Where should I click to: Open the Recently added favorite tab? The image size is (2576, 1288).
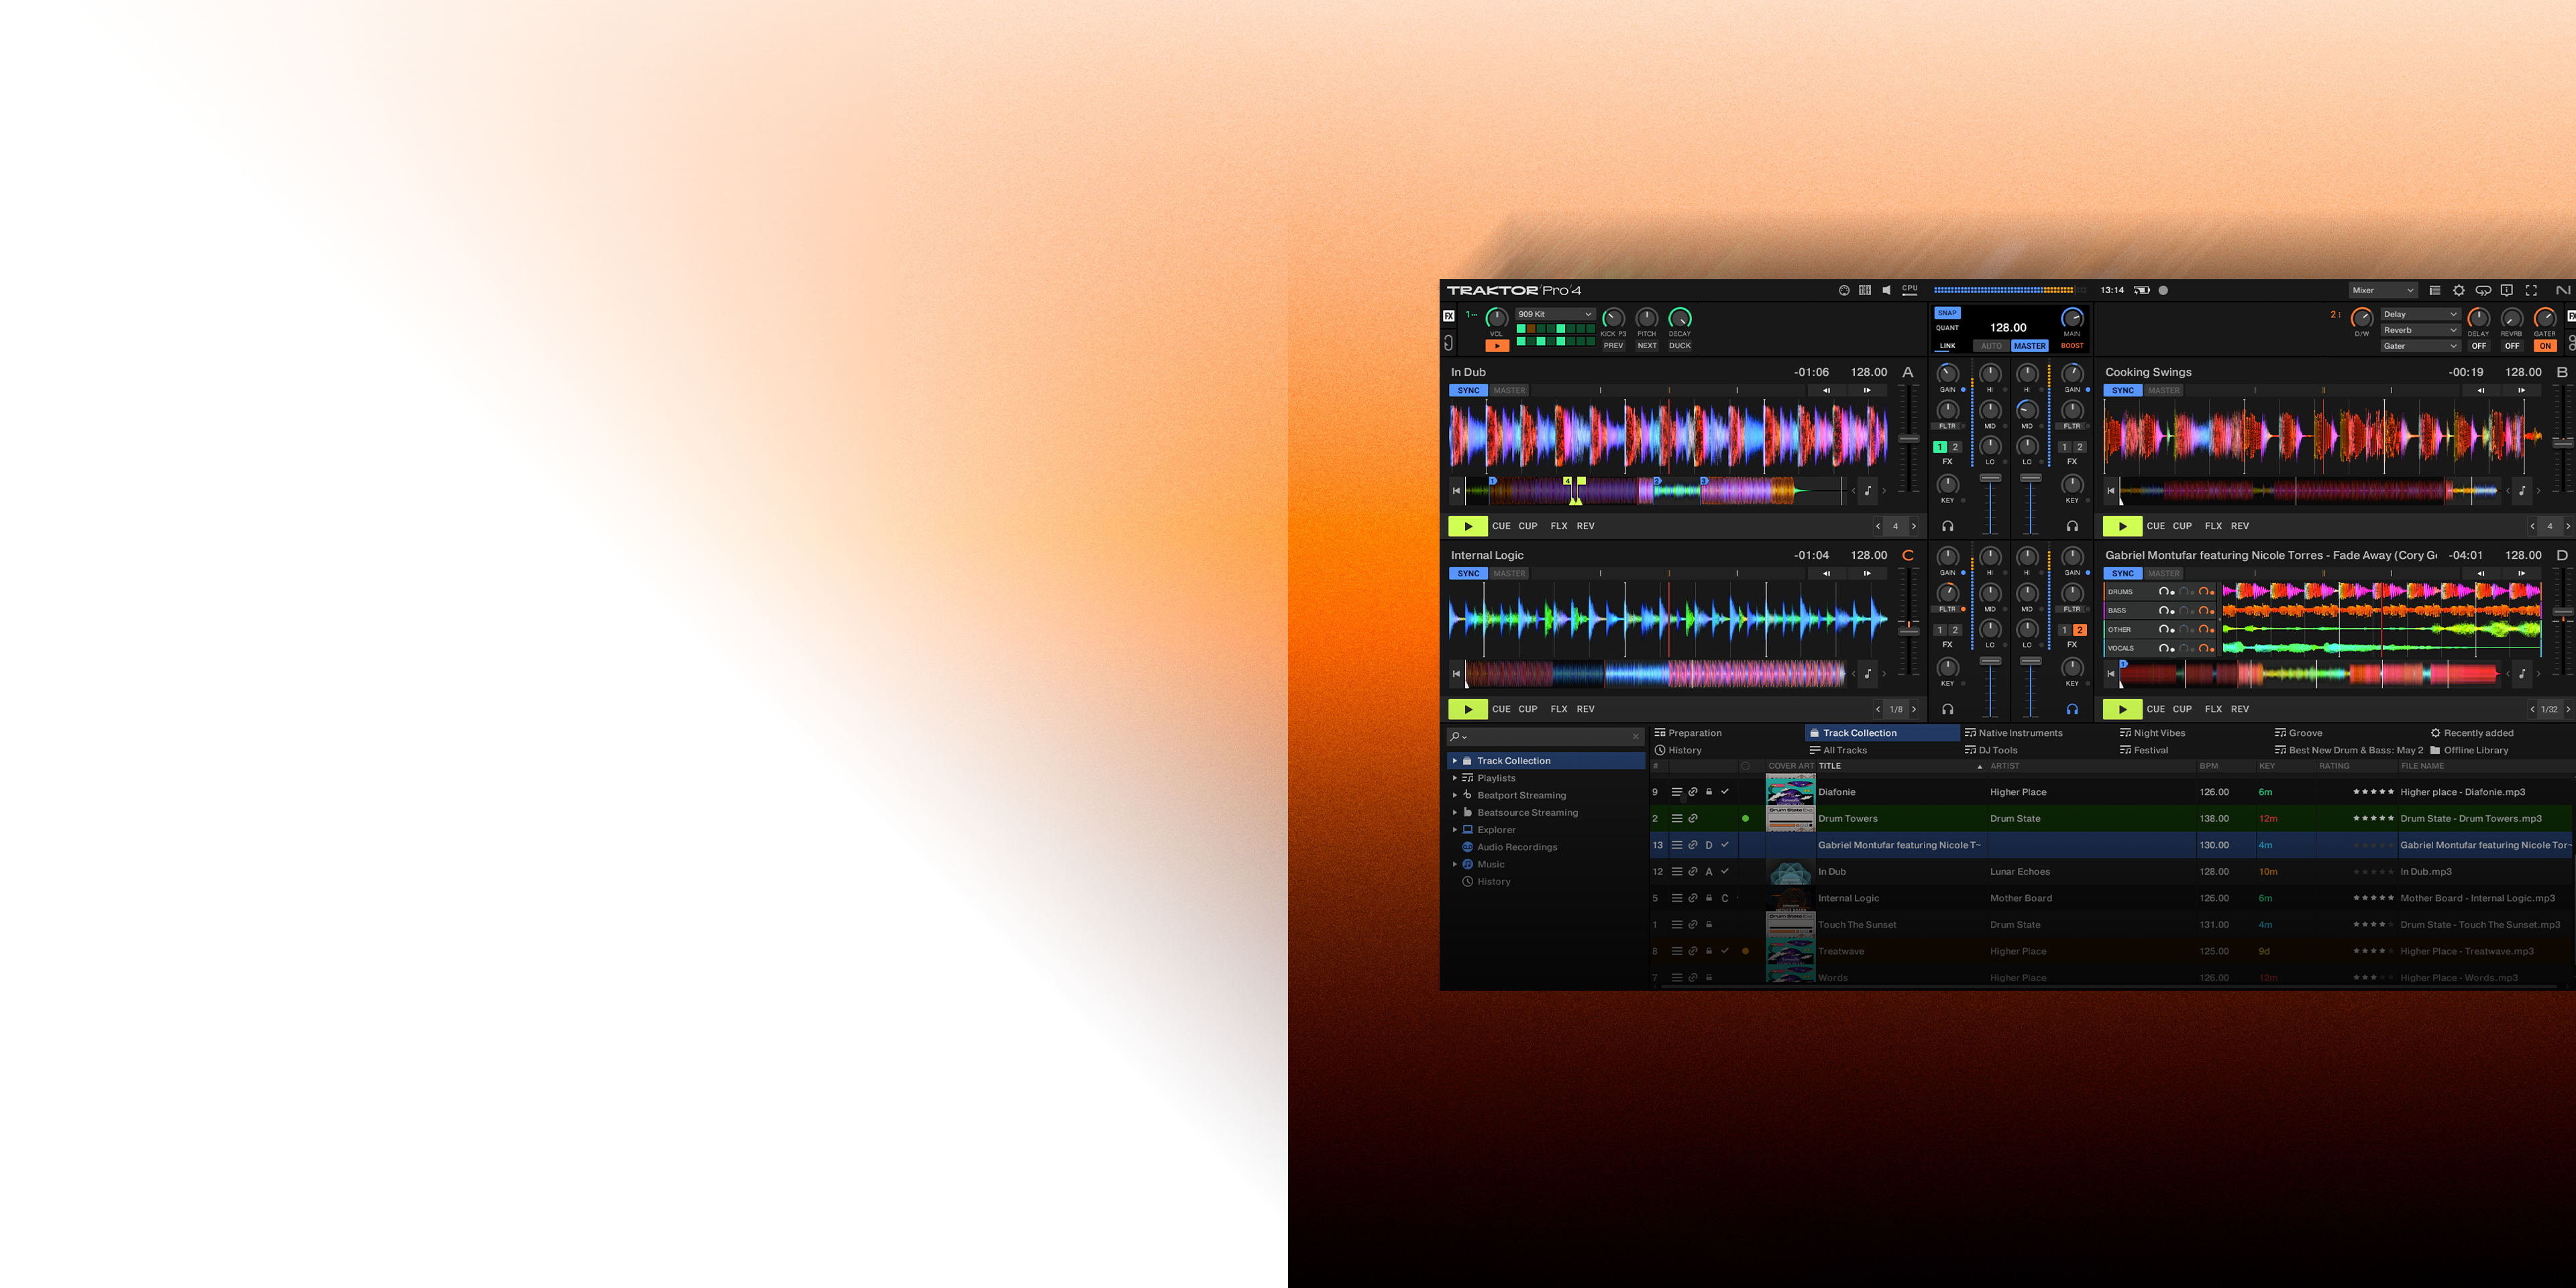tap(2472, 733)
